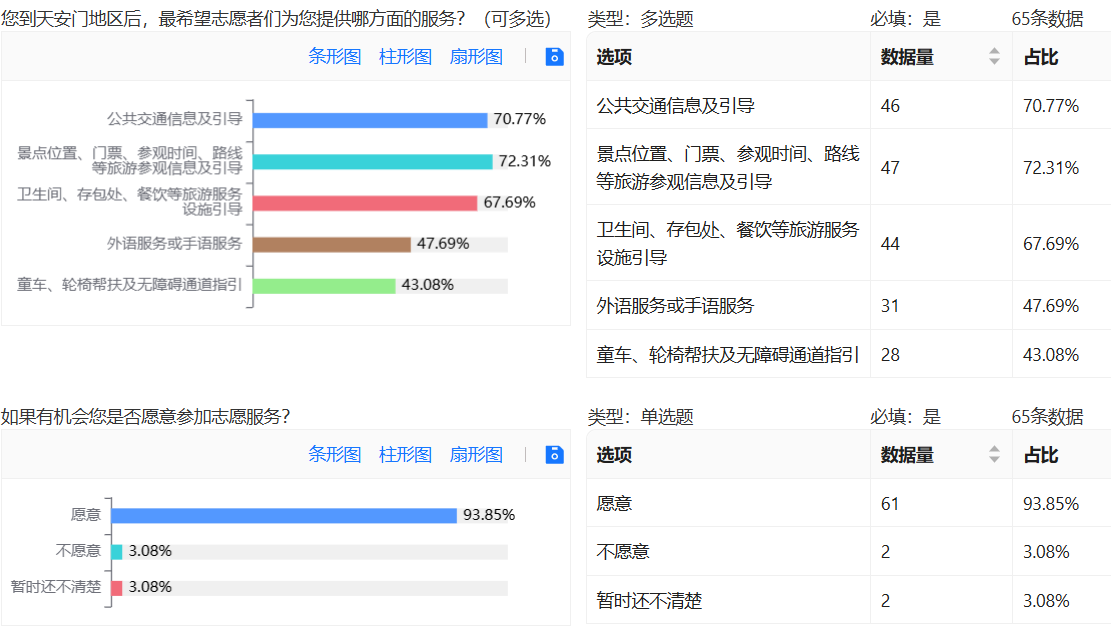1111x638 pixels.
Task: Select 条形图 tab for the volunteer willingness chart
Action: [x=334, y=455]
